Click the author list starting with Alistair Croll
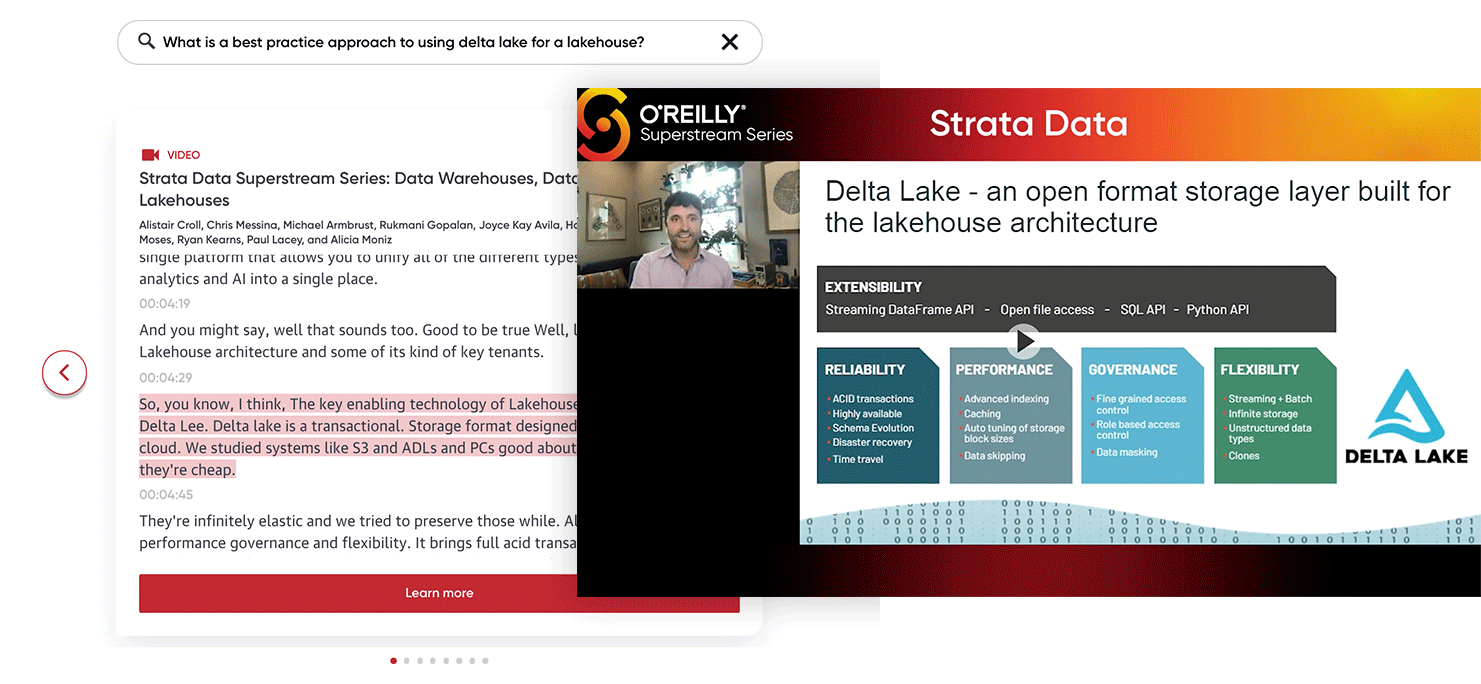 click(x=358, y=232)
